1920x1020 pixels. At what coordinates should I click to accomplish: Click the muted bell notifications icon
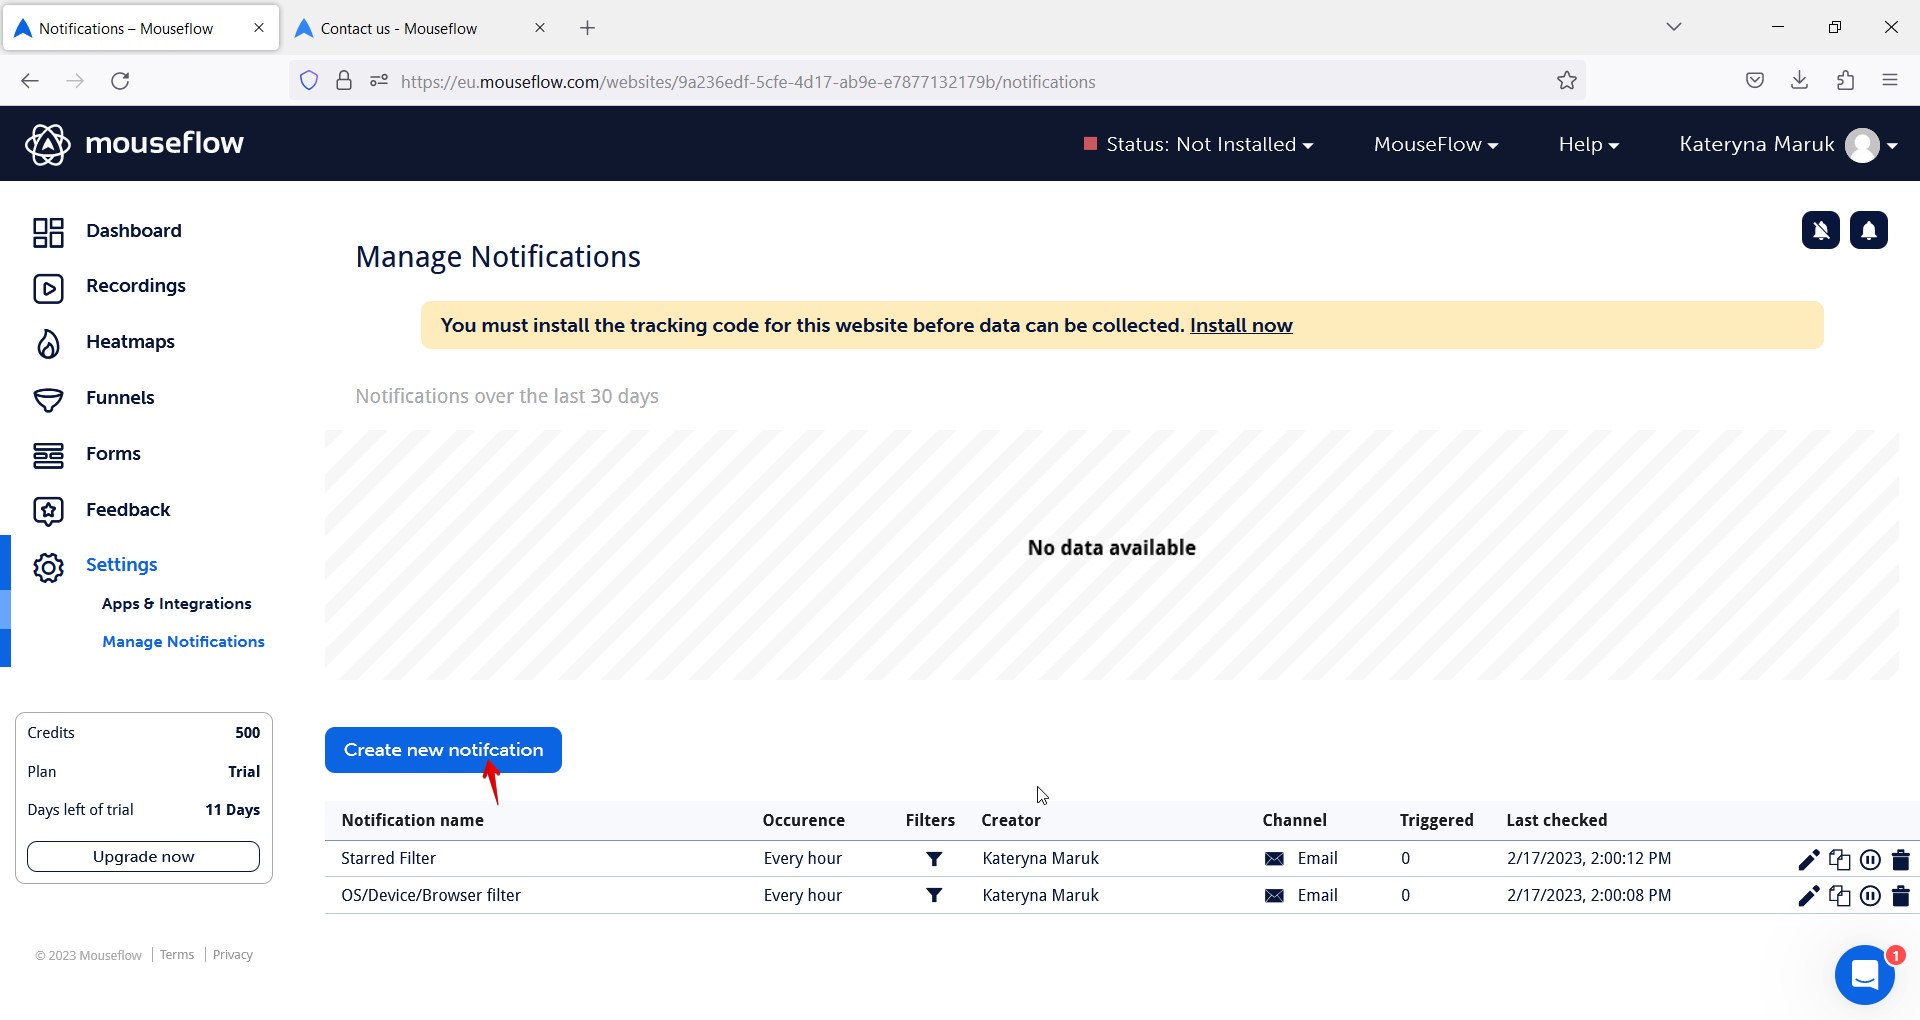(x=1821, y=230)
